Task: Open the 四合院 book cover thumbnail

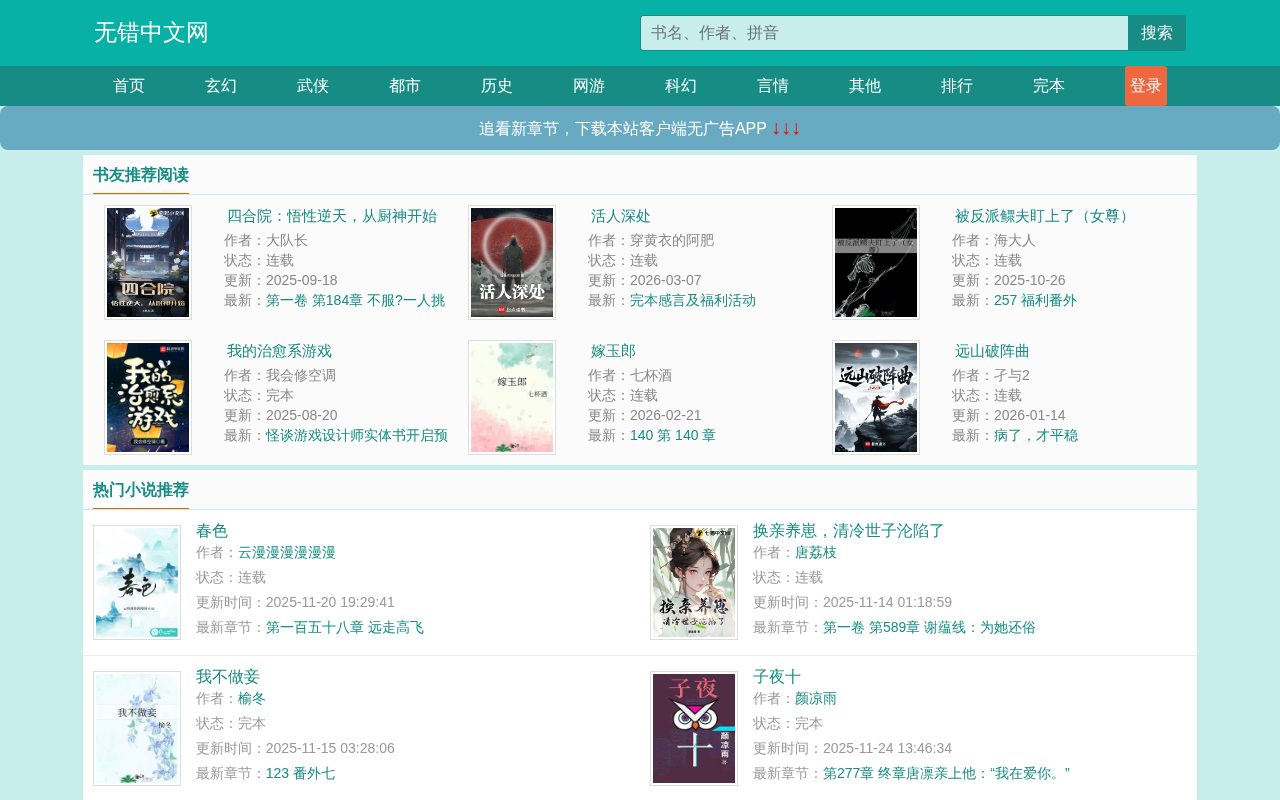Action: point(148,262)
